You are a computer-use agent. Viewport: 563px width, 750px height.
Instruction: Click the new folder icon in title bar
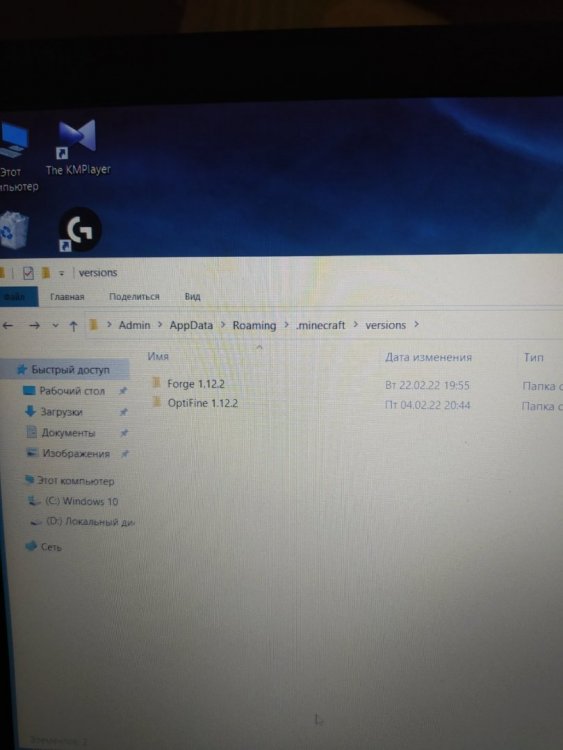(45, 273)
